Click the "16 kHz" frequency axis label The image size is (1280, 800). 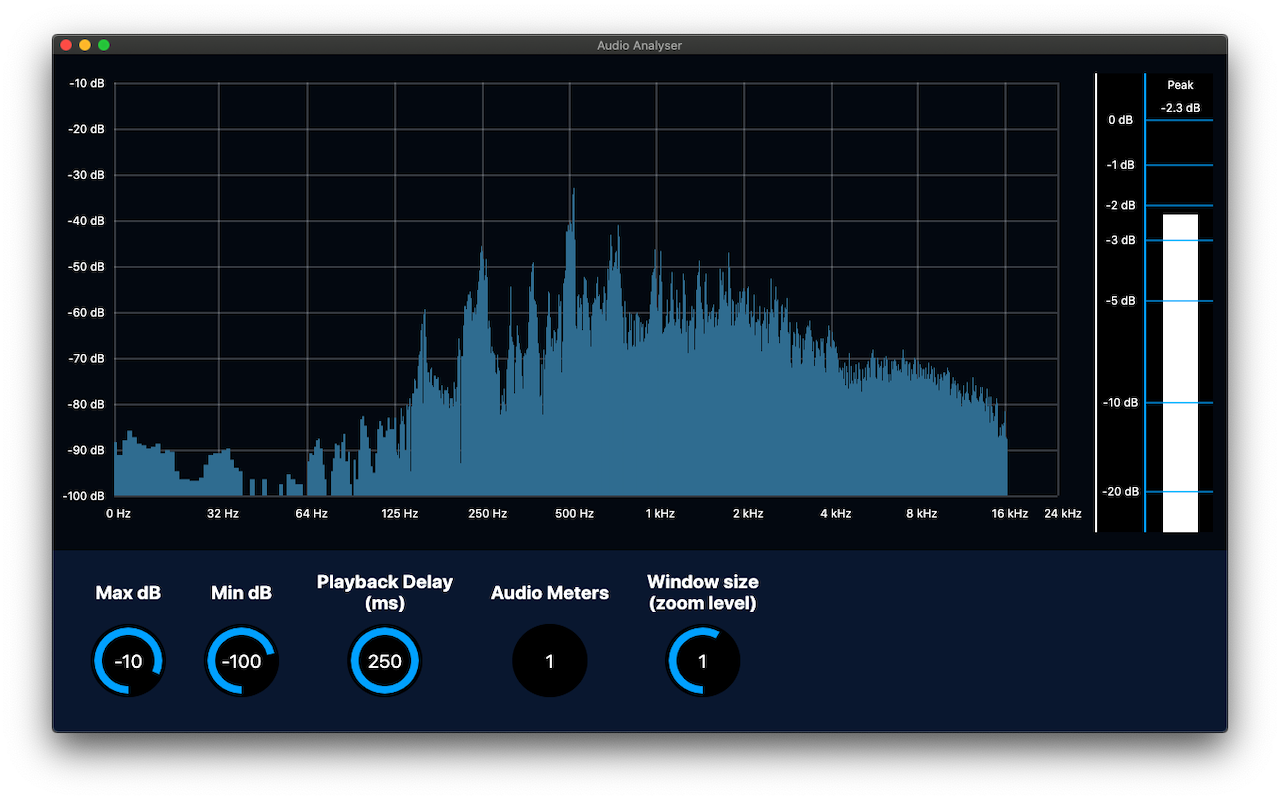pyautogui.click(x=1009, y=514)
